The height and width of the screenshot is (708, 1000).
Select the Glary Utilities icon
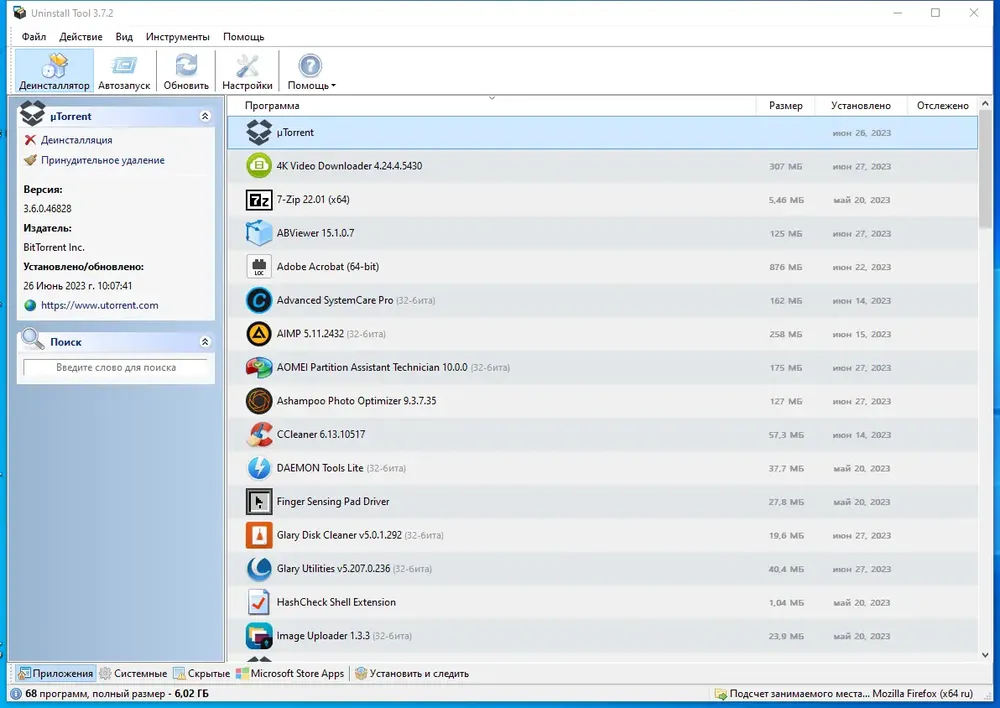click(259, 568)
